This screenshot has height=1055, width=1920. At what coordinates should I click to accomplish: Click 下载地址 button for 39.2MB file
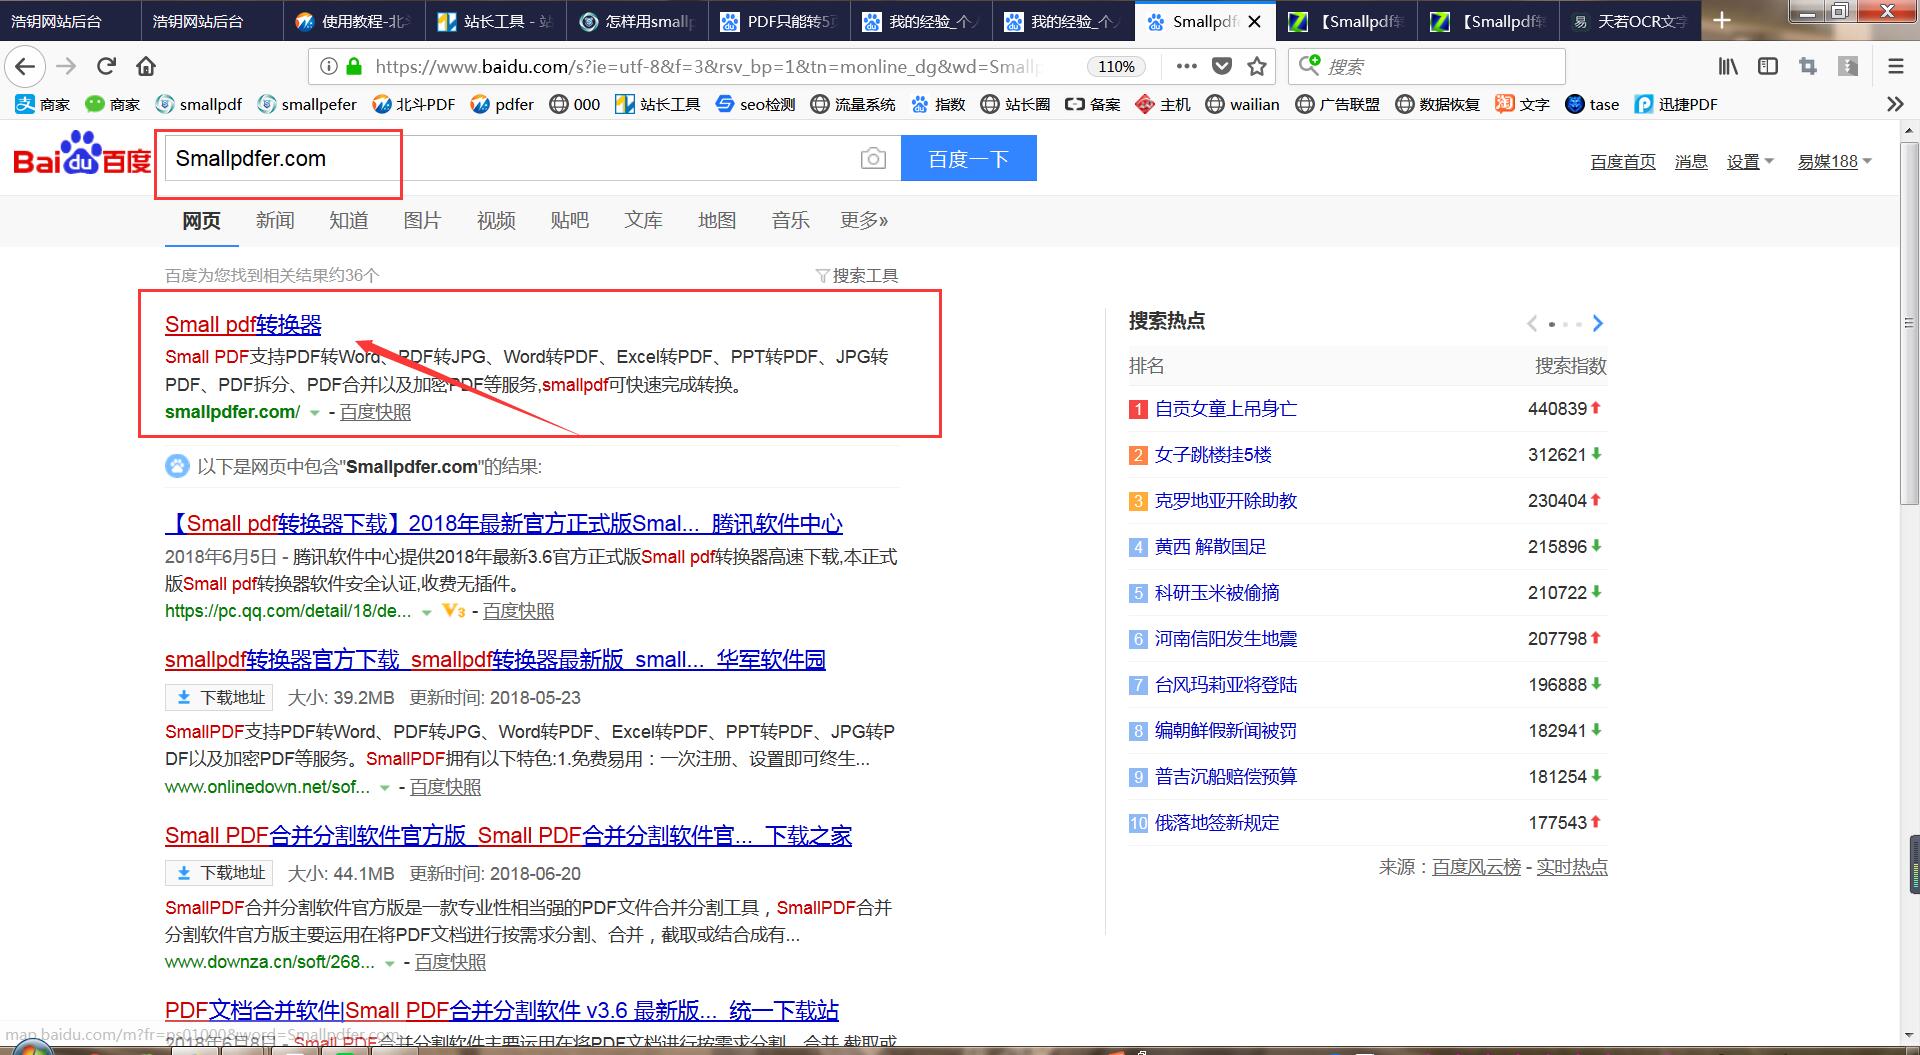[220, 698]
